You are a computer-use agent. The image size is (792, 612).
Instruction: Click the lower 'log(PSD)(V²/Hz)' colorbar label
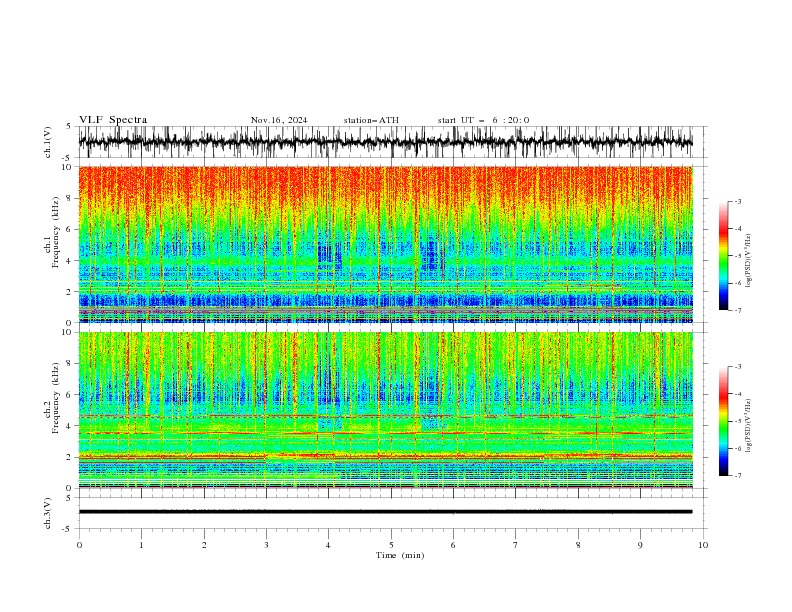[748, 425]
